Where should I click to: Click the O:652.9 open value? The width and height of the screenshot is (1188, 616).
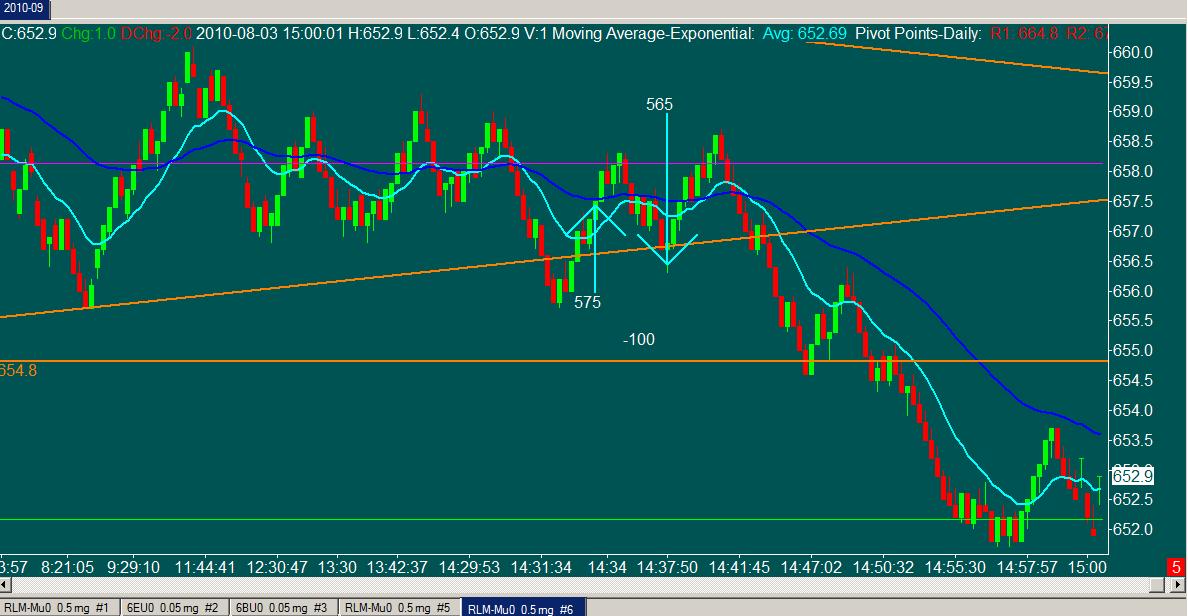pyautogui.click(x=491, y=33)
